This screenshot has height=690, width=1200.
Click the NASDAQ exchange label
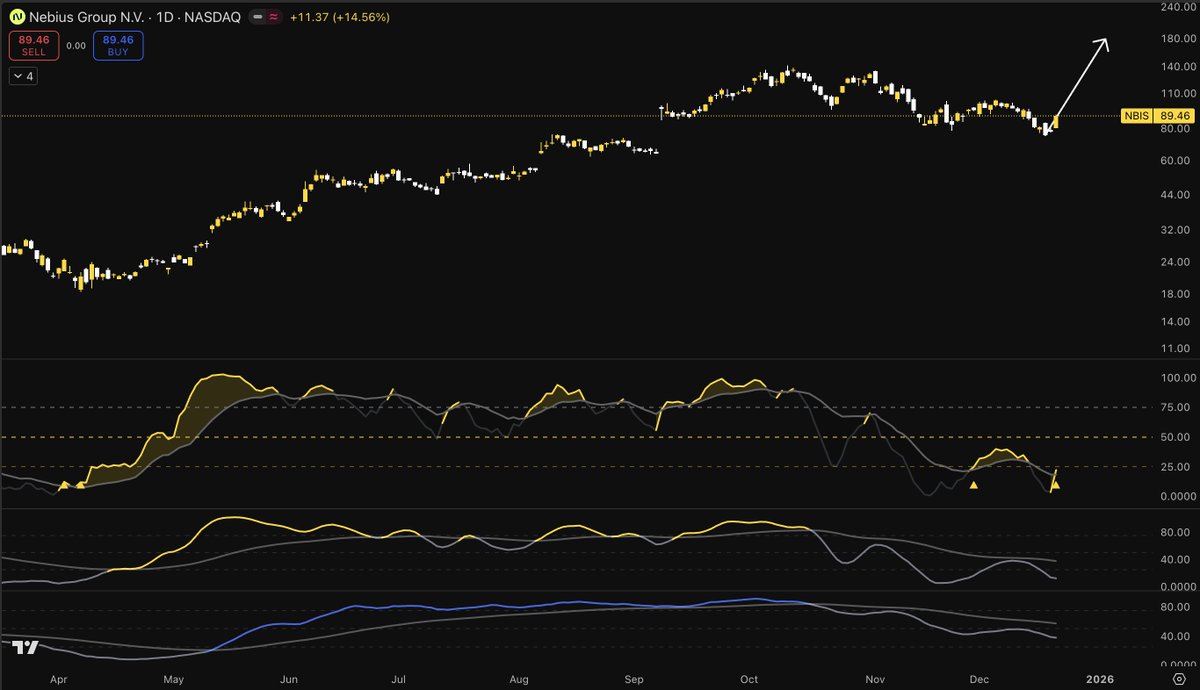tap(215, 18)
